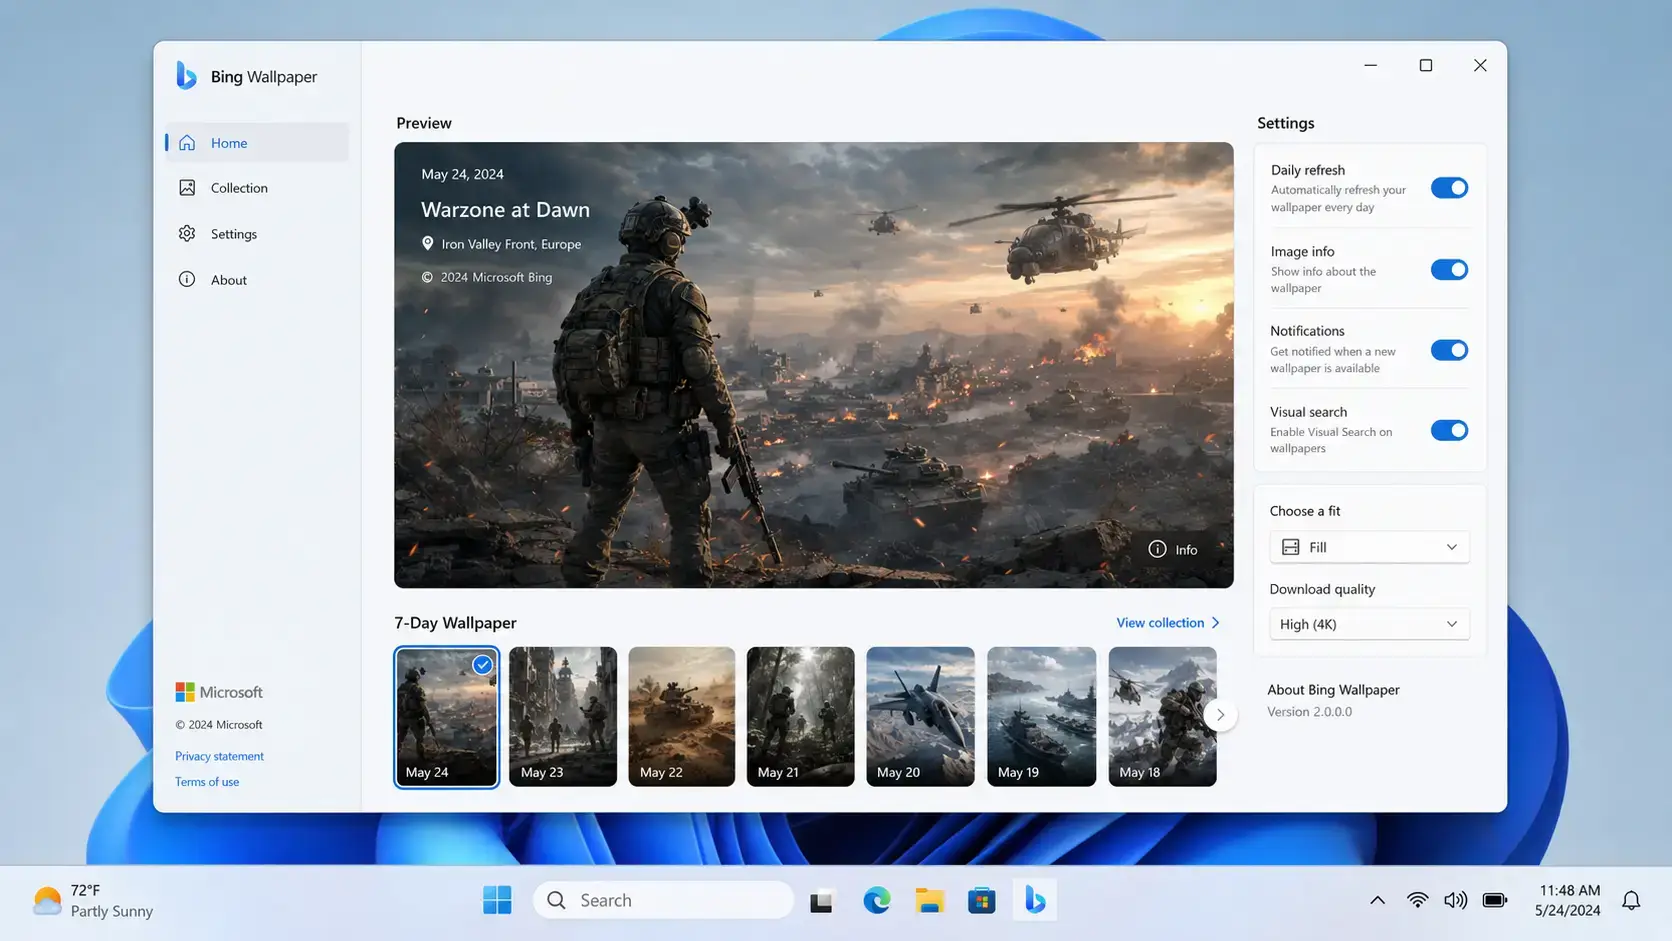Minimize the Bing Wallpaper window
This screenshot has width=1672, height=941.
(1371, 65)
